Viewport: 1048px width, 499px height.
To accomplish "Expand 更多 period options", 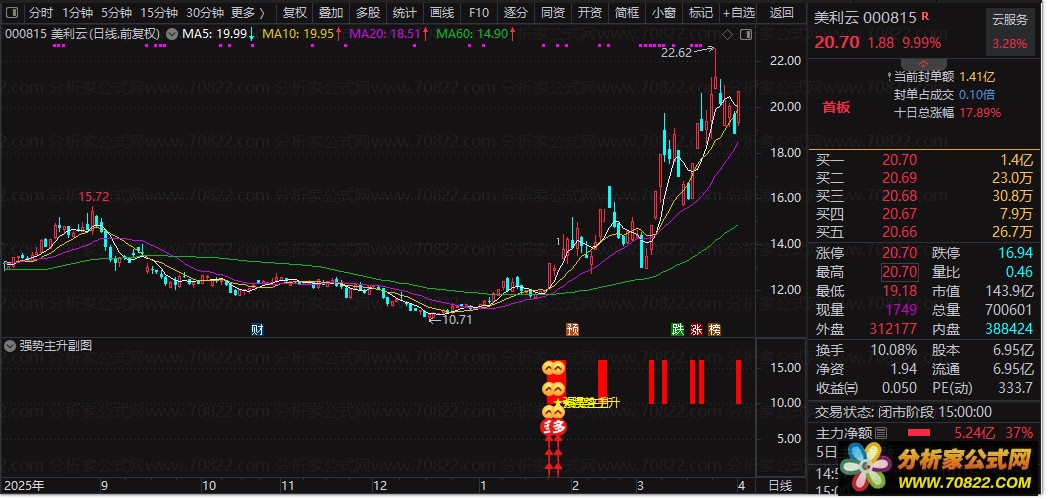I will (x=247, y=13).
